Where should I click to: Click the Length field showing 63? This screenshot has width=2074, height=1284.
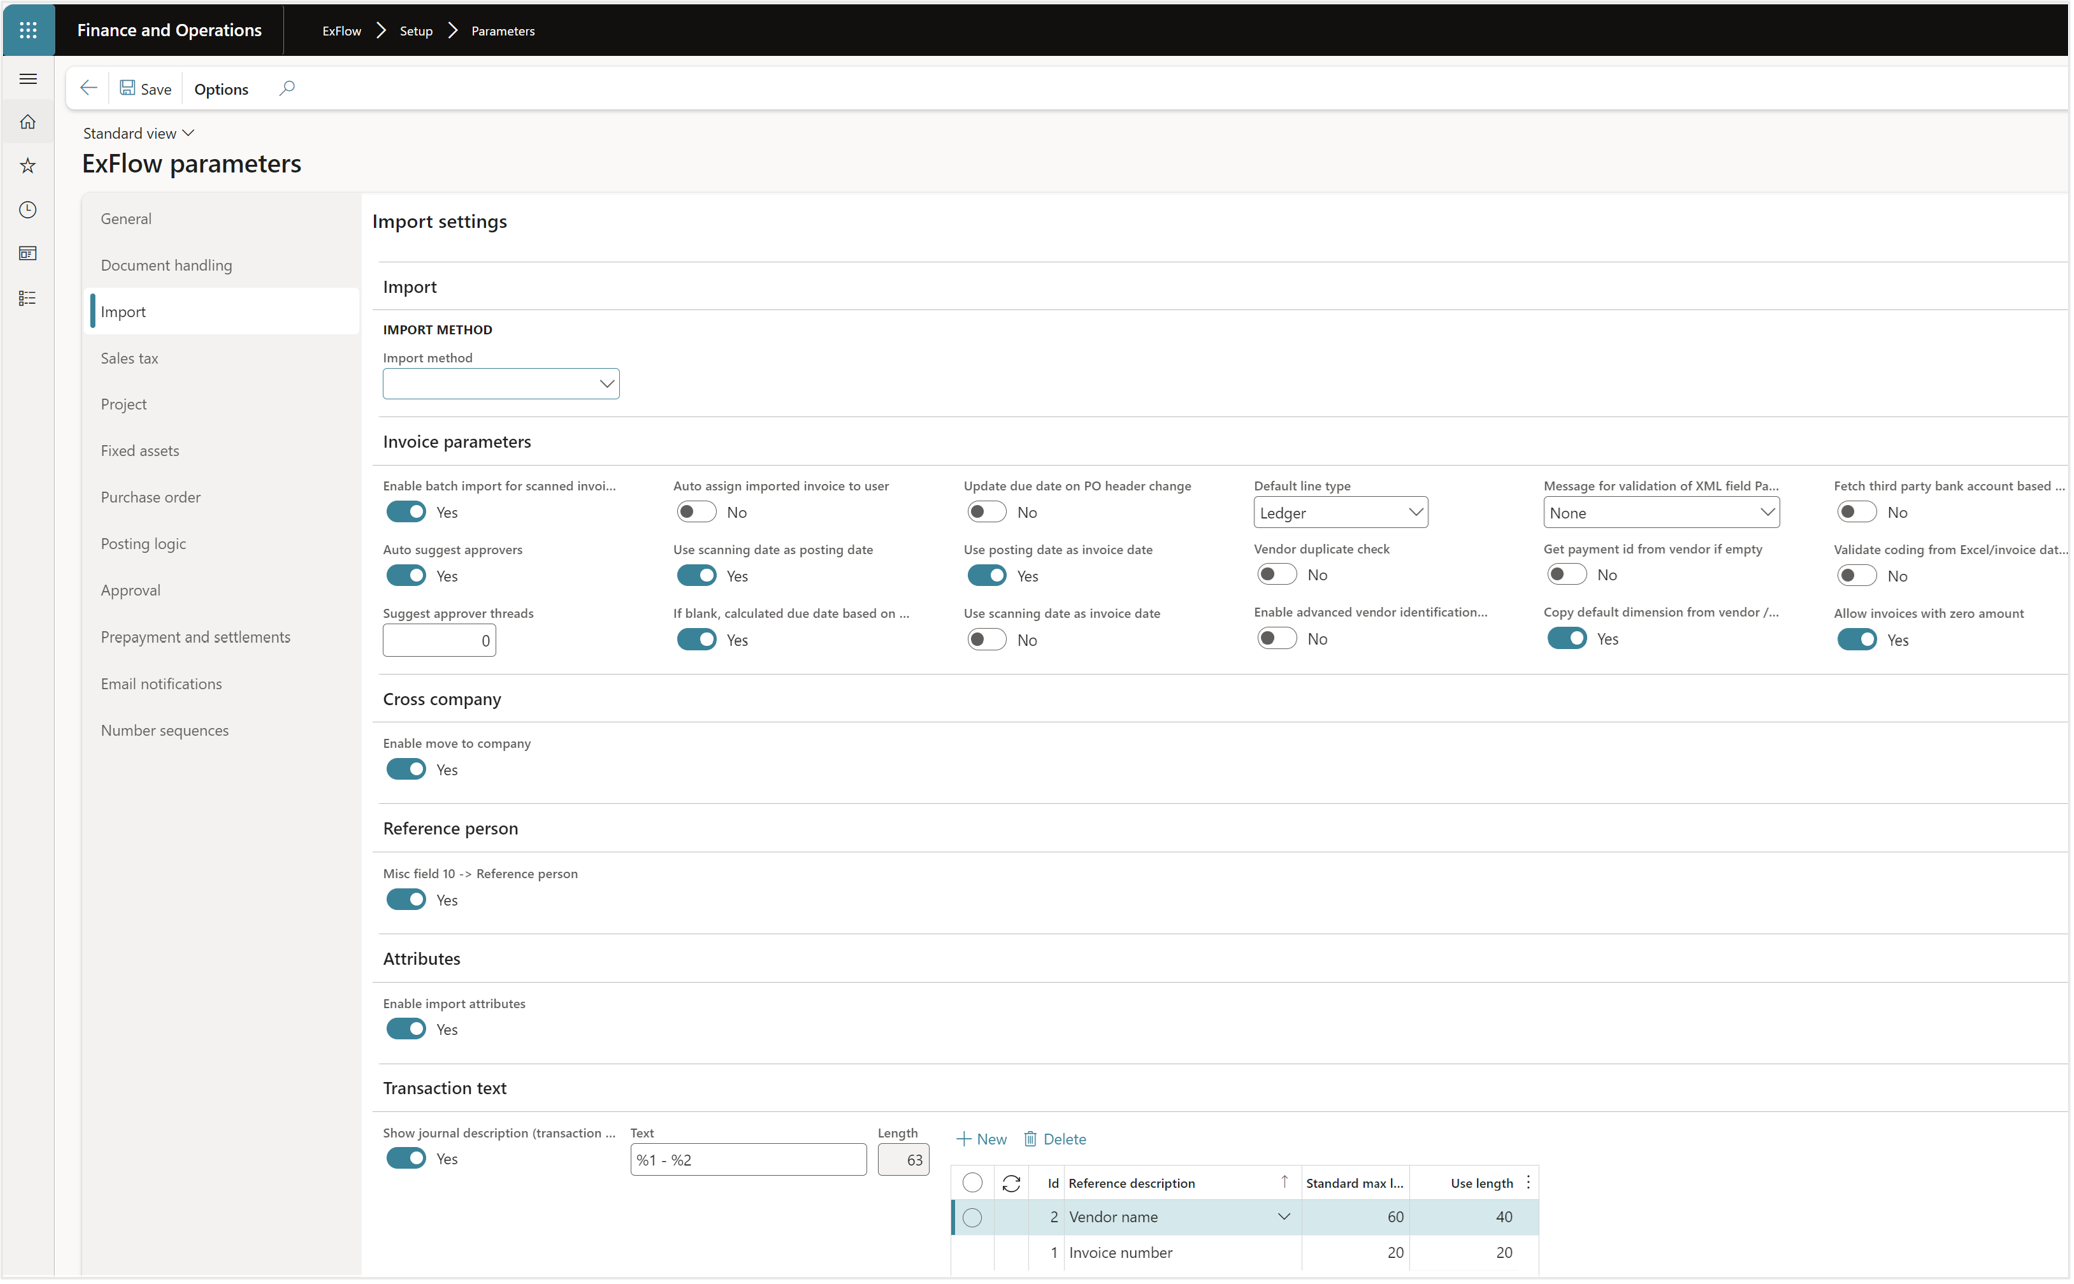[x=903, y=1160]
